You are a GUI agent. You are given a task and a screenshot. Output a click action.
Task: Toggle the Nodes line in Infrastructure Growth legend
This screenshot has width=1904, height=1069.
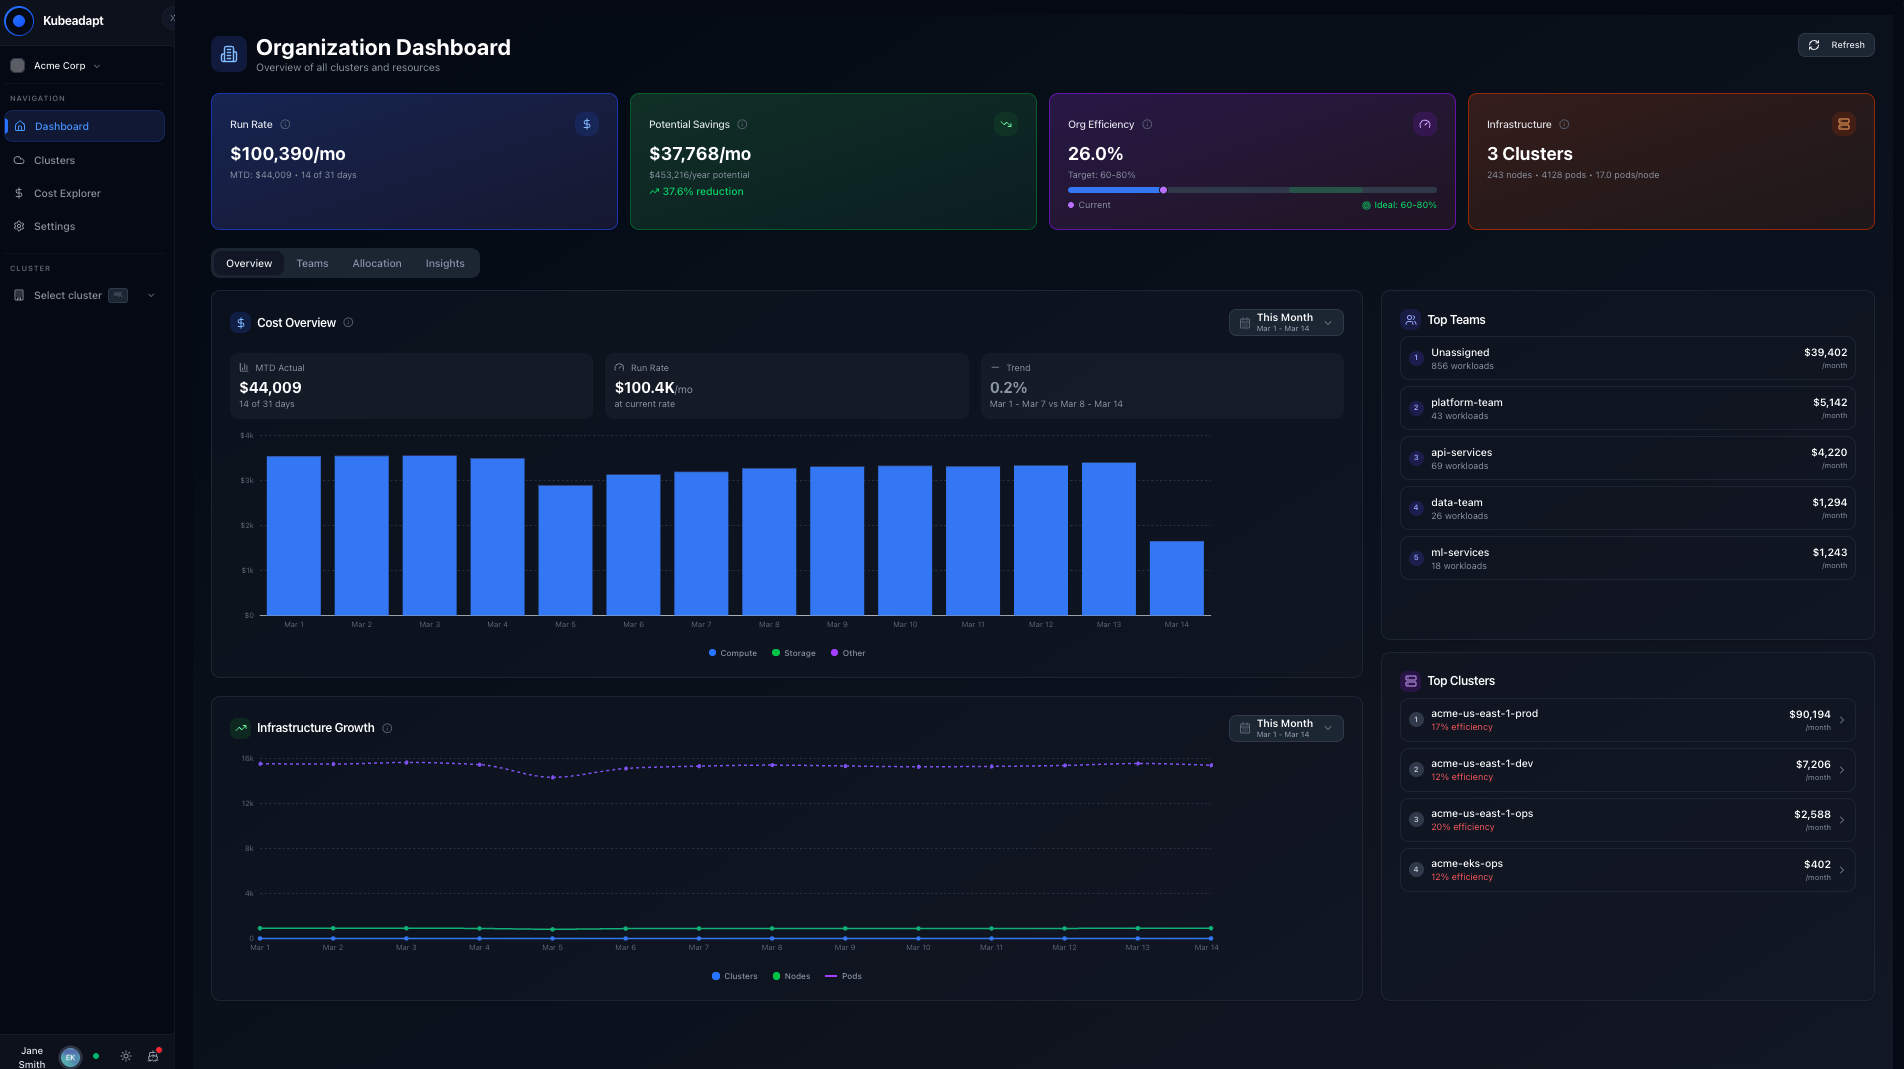pos(791,976)
